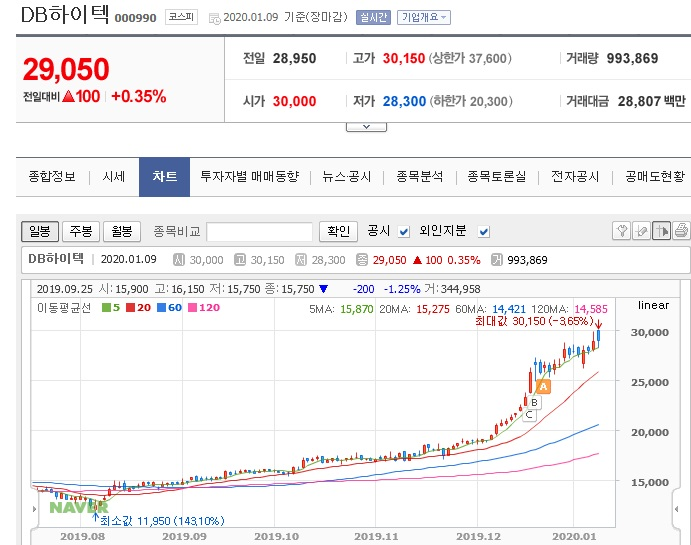This screenshot has height=545, width=691.
Task: Open the 전자공시 tab
Action: 575,177
